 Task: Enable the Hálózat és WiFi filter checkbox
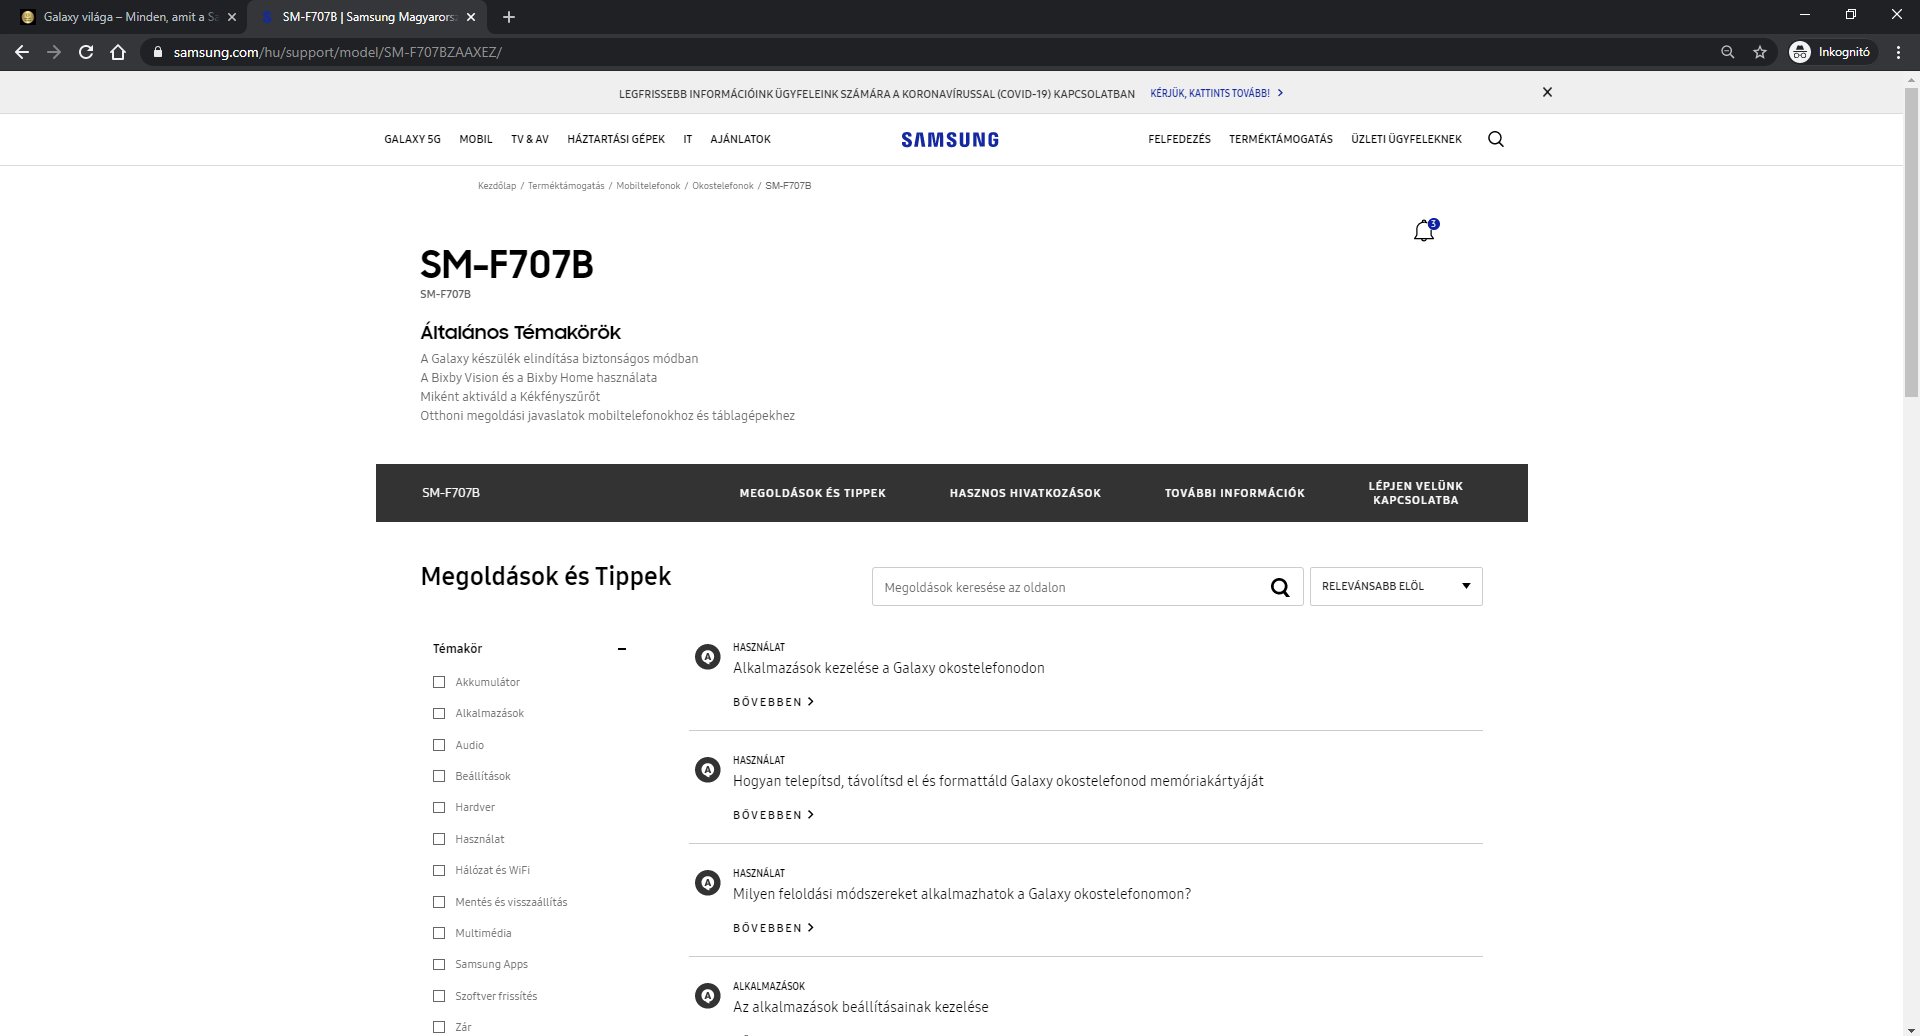click(439, 870)
